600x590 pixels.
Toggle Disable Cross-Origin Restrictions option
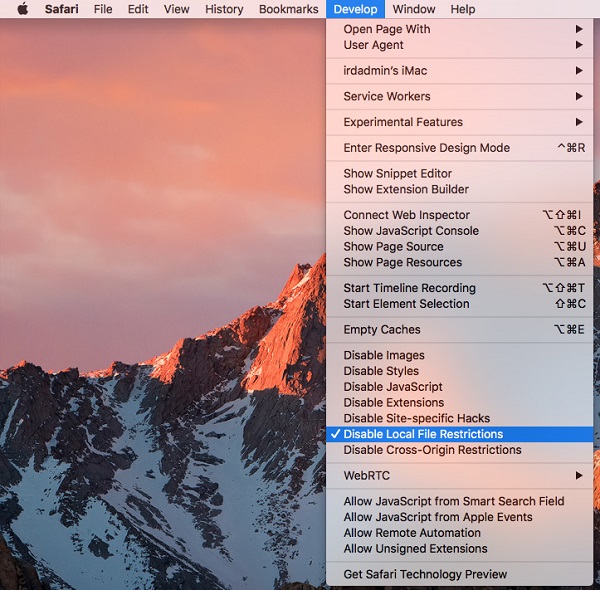point(460,450)
